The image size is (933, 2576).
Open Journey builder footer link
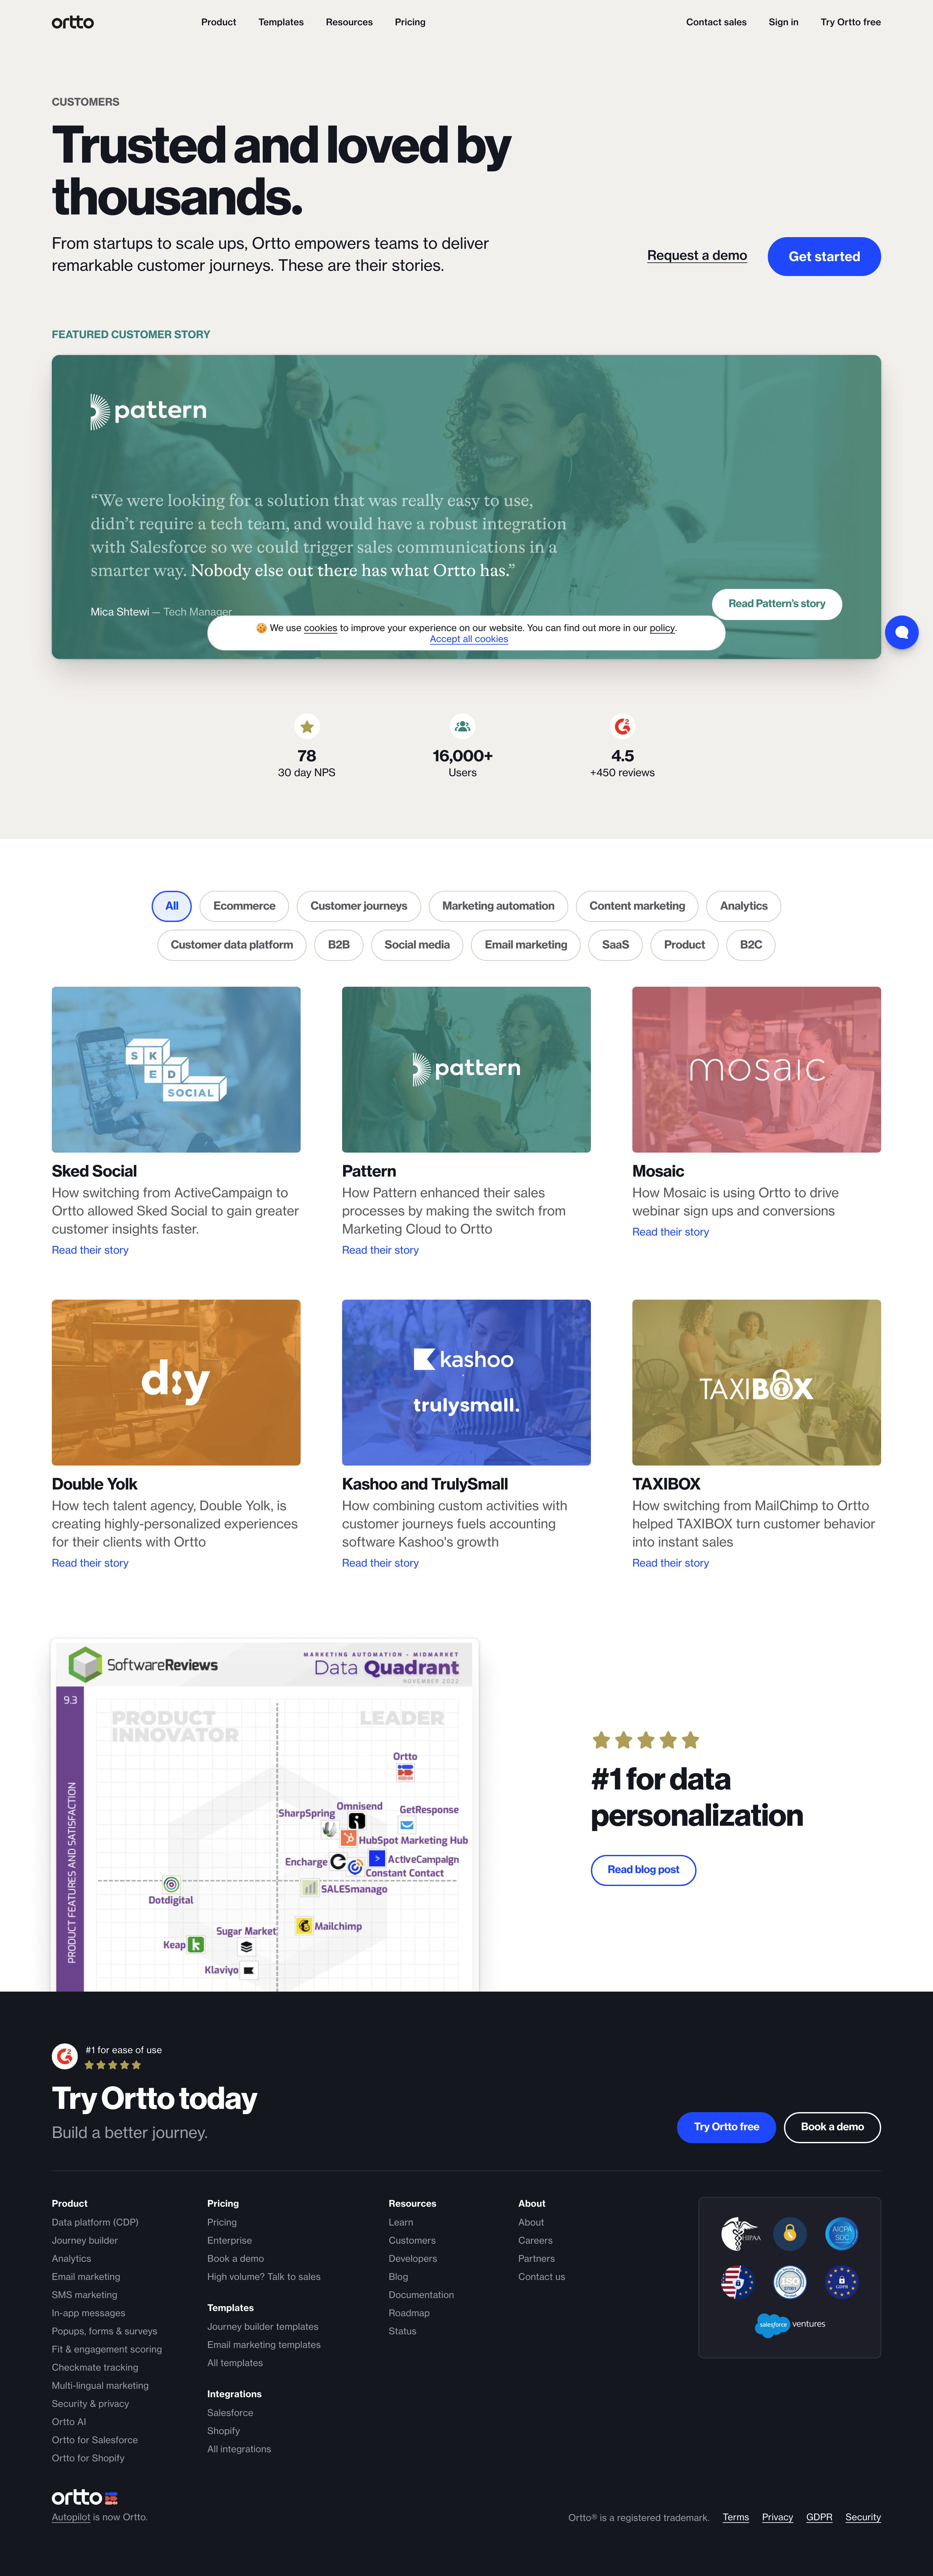[85, 2241]
